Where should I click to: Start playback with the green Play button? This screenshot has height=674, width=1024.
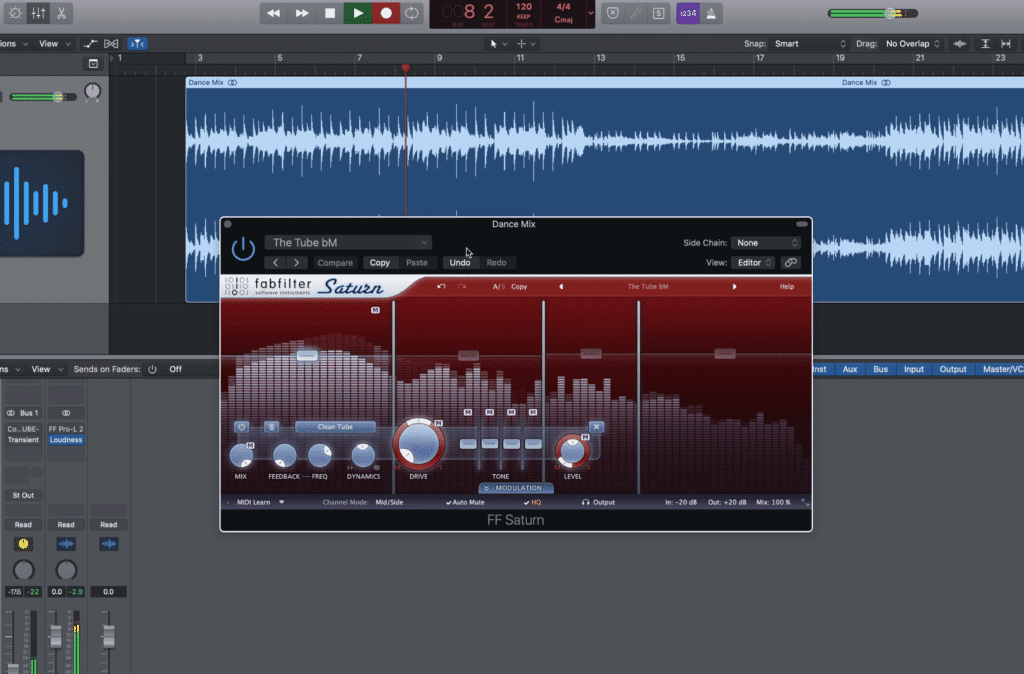(358, 13)
